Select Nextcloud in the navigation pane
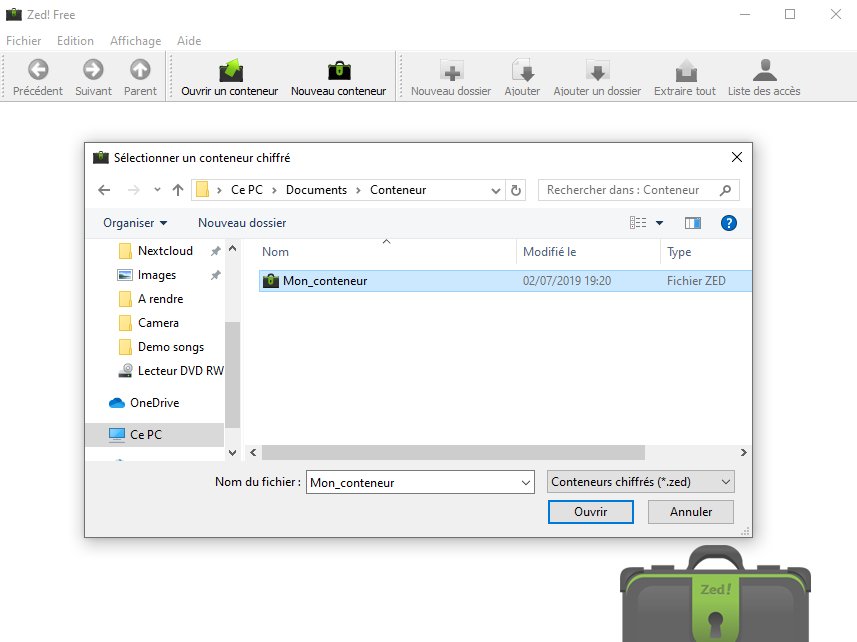The image size is (857, 642). [x=166, y=251]
